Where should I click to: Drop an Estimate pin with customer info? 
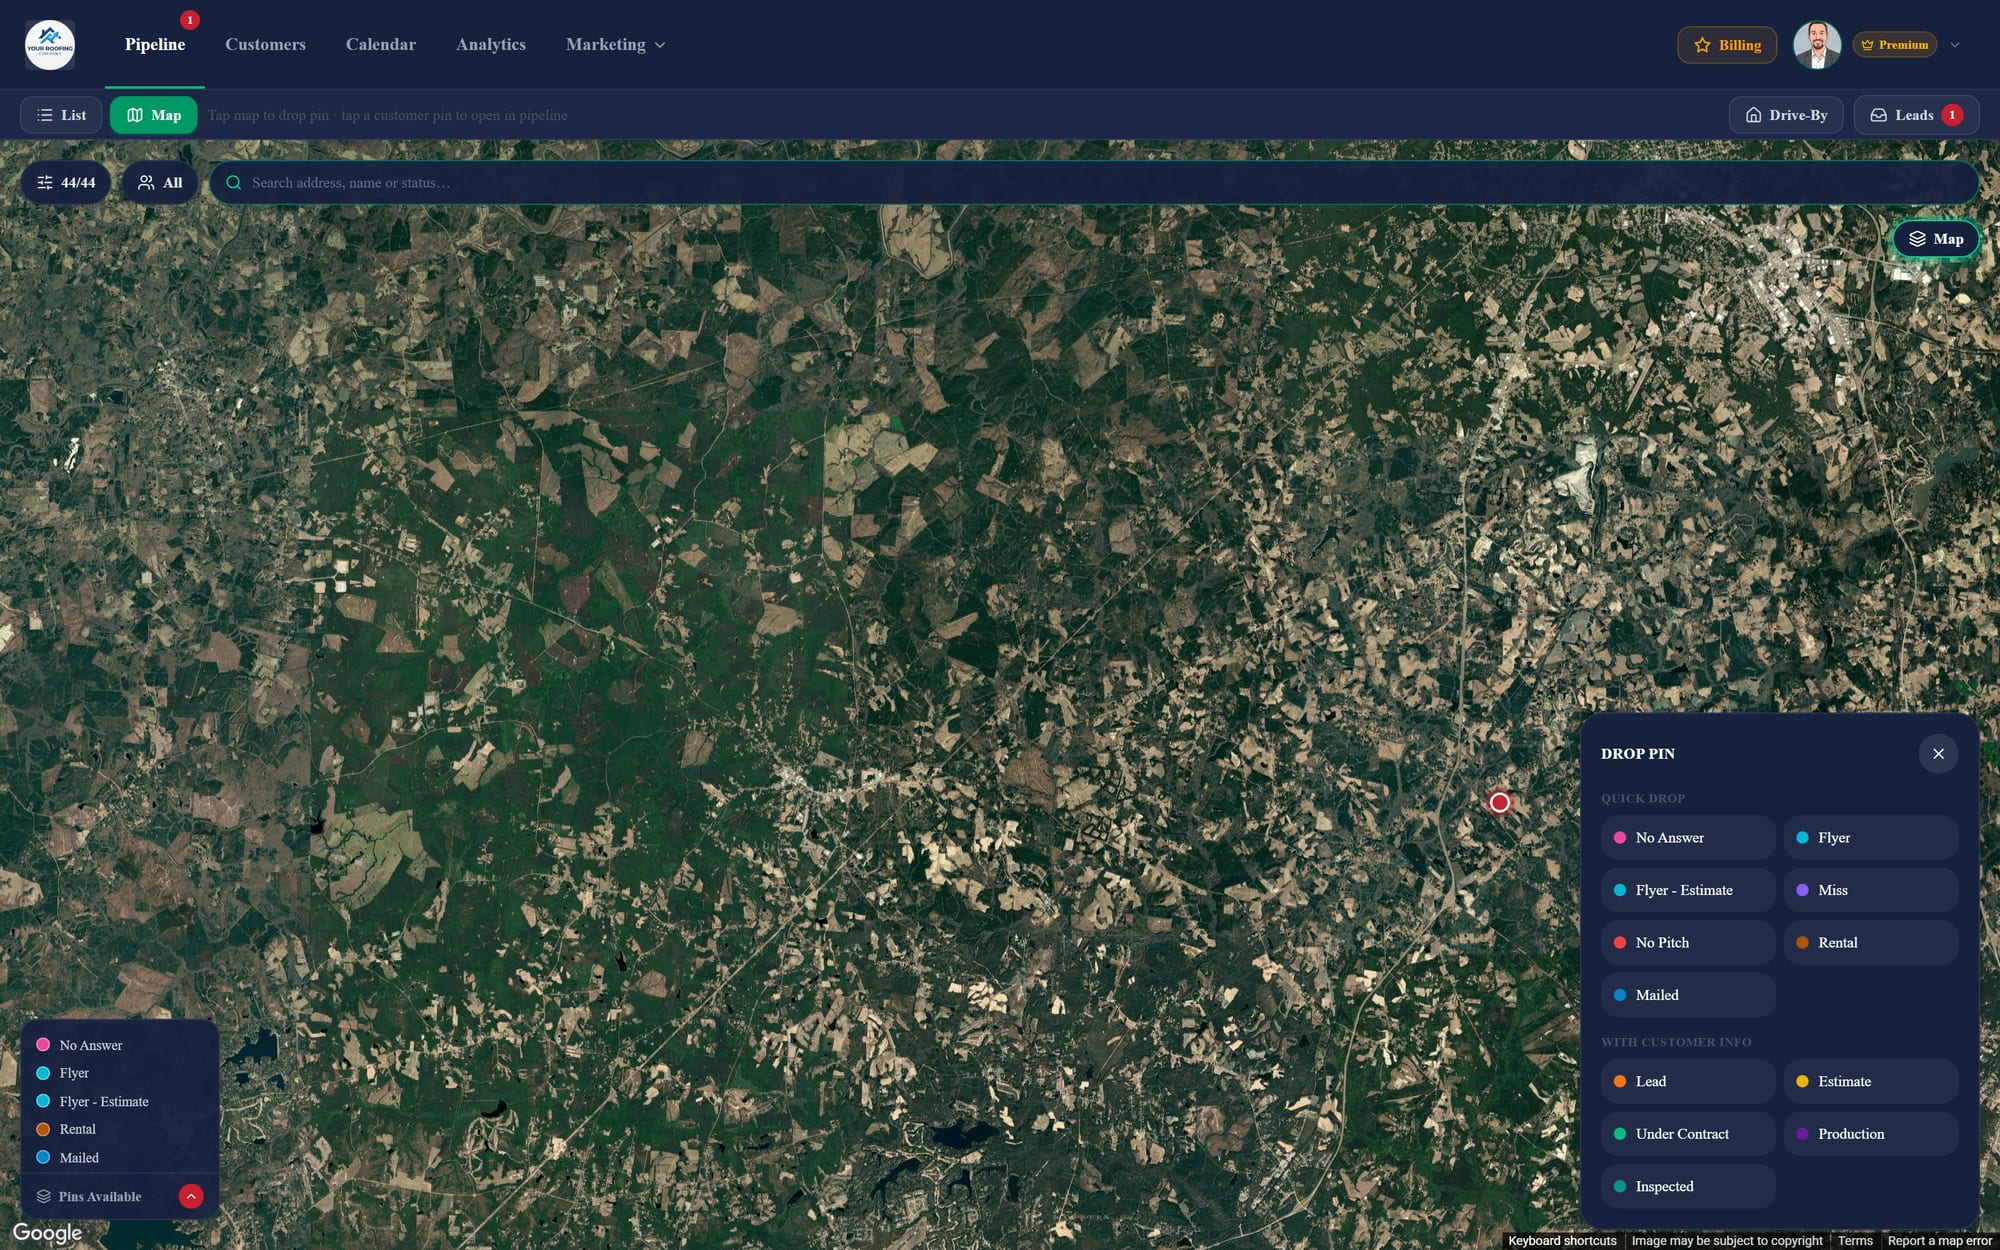(1870, 1082)
